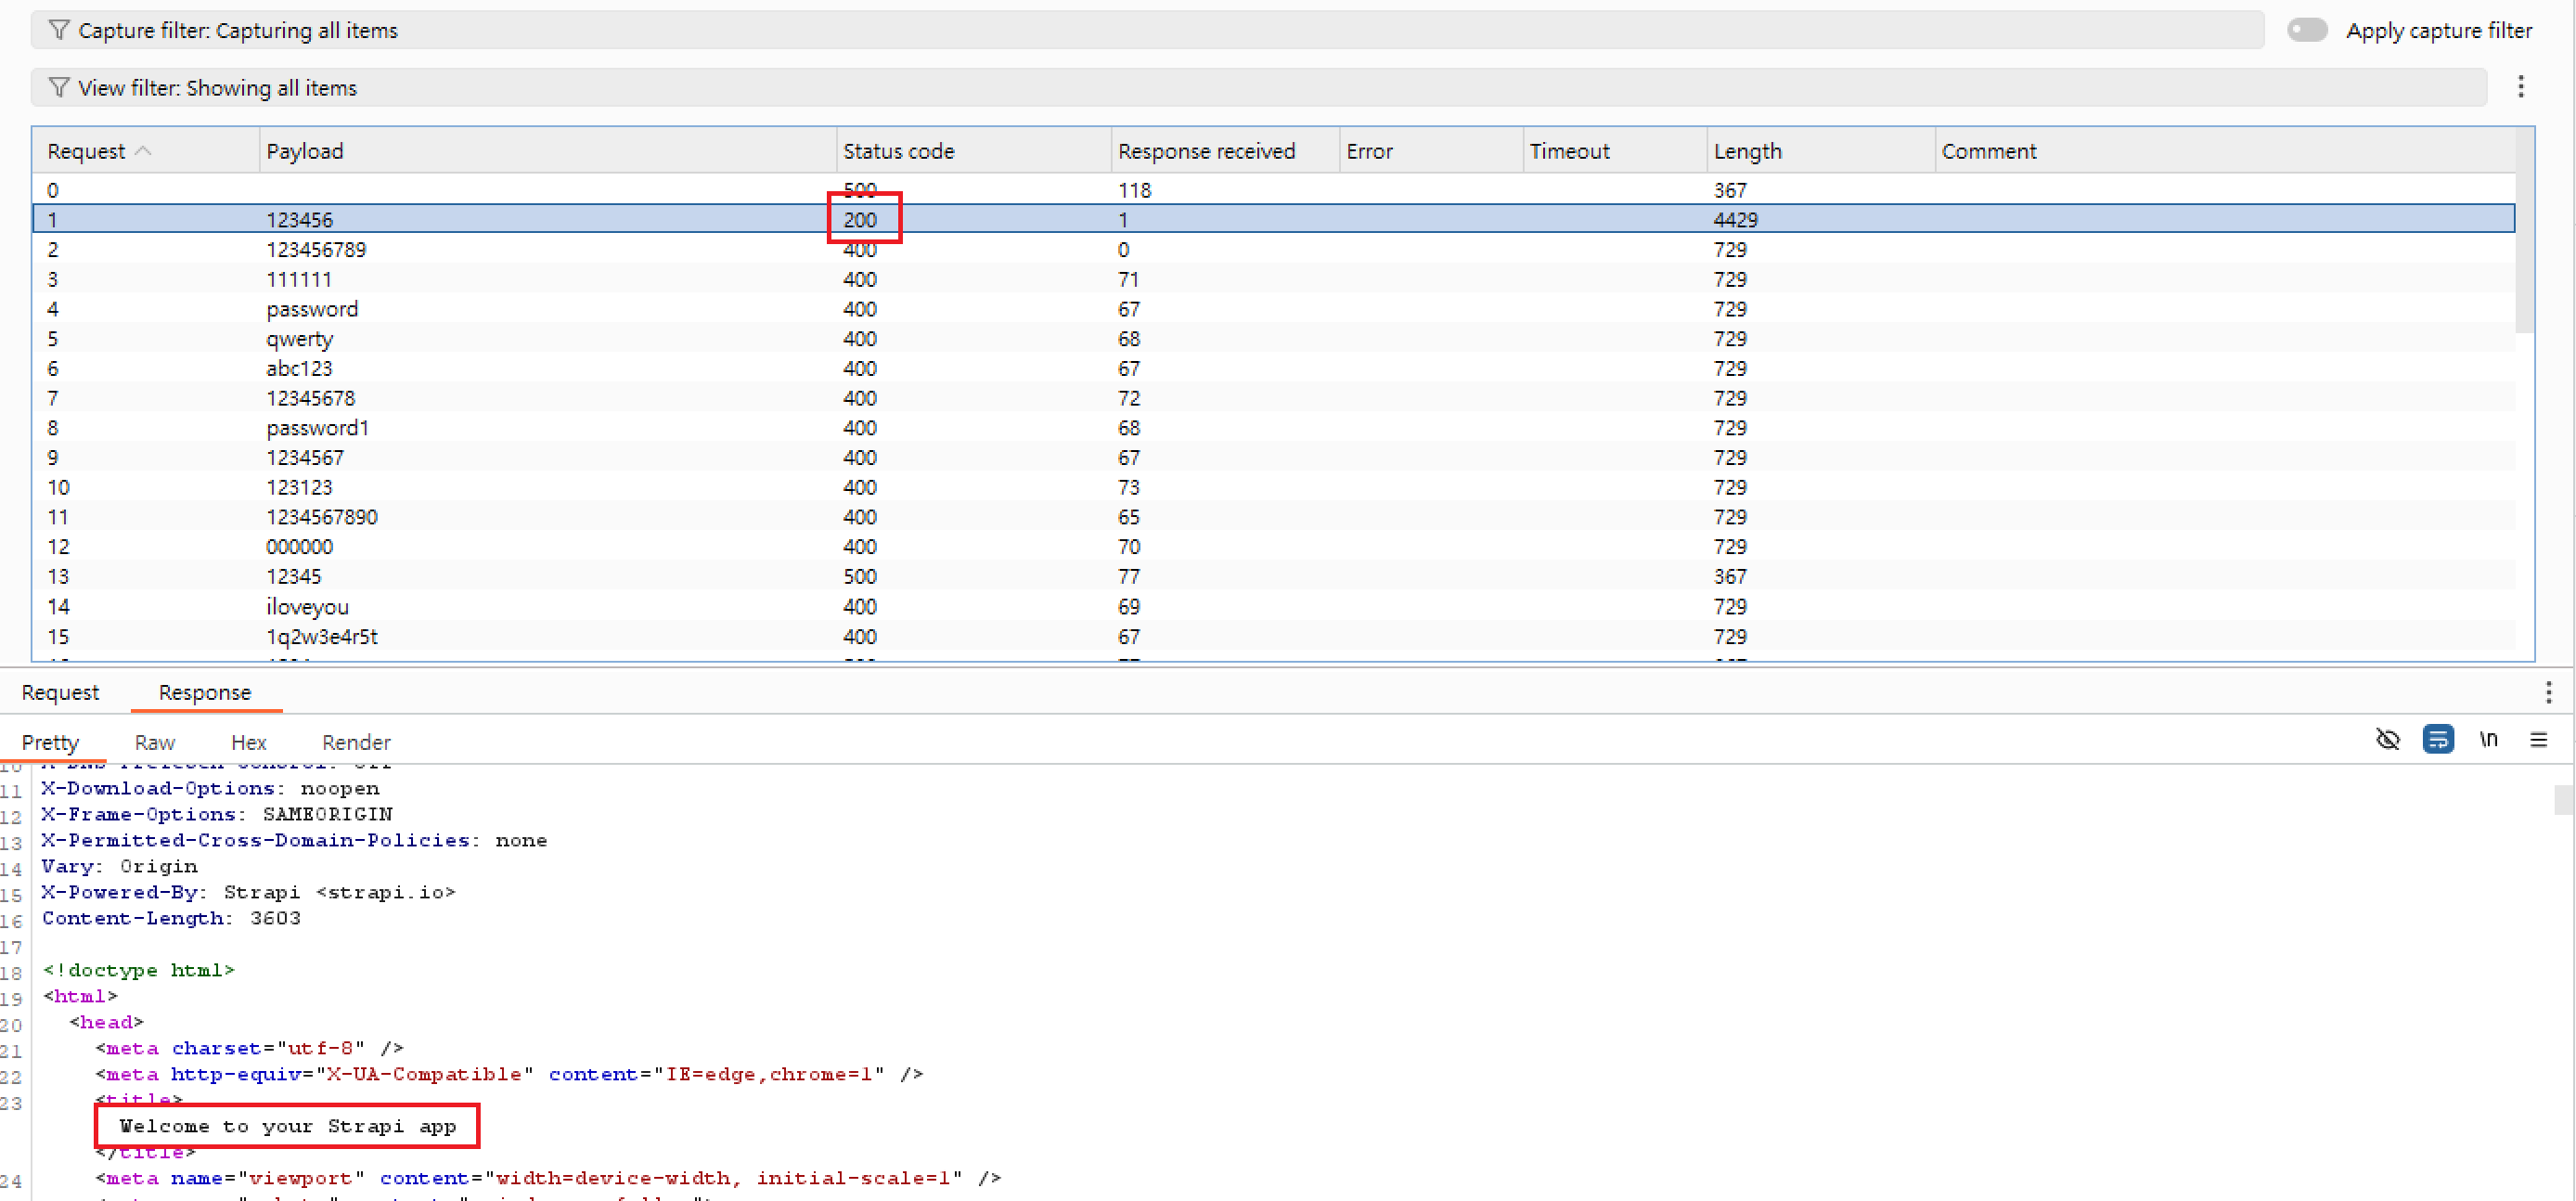Select the row with payload 123456789

(x=1273, y=249)
